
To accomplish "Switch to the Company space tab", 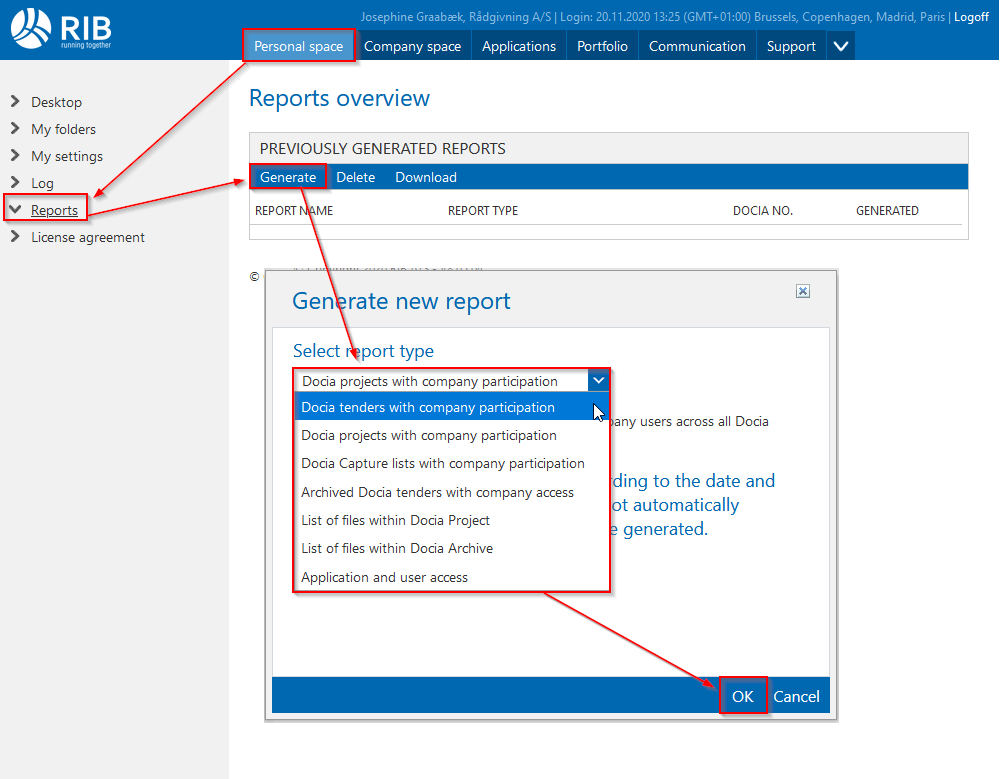I will tap(413, 46).
